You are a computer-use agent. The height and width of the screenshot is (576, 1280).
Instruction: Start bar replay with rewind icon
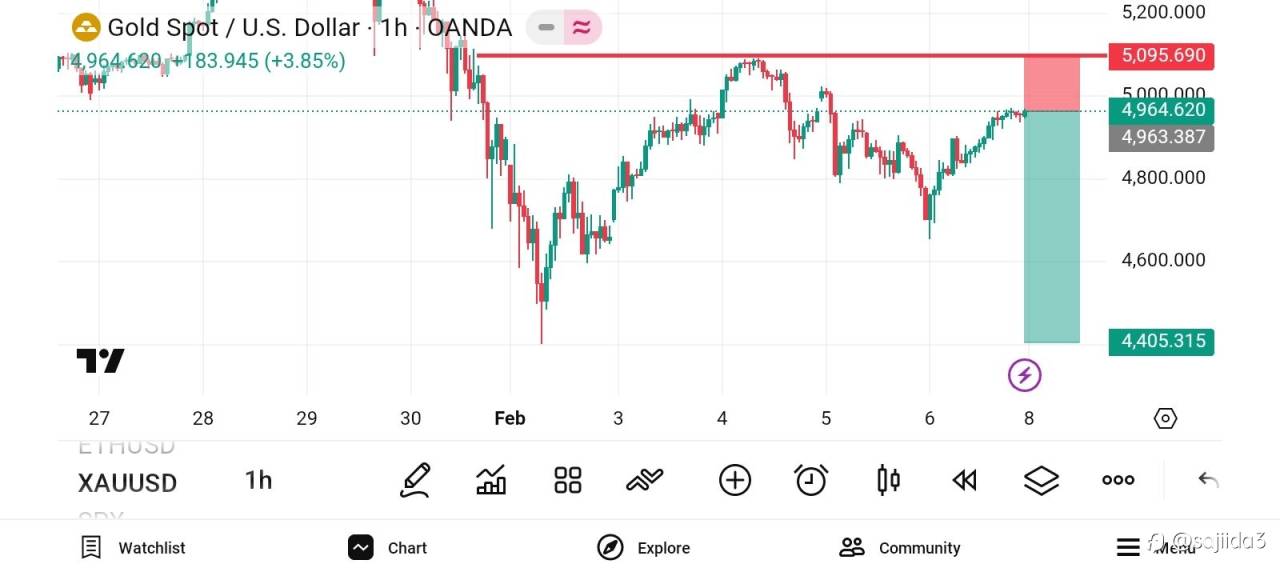(x=964, y=481)
